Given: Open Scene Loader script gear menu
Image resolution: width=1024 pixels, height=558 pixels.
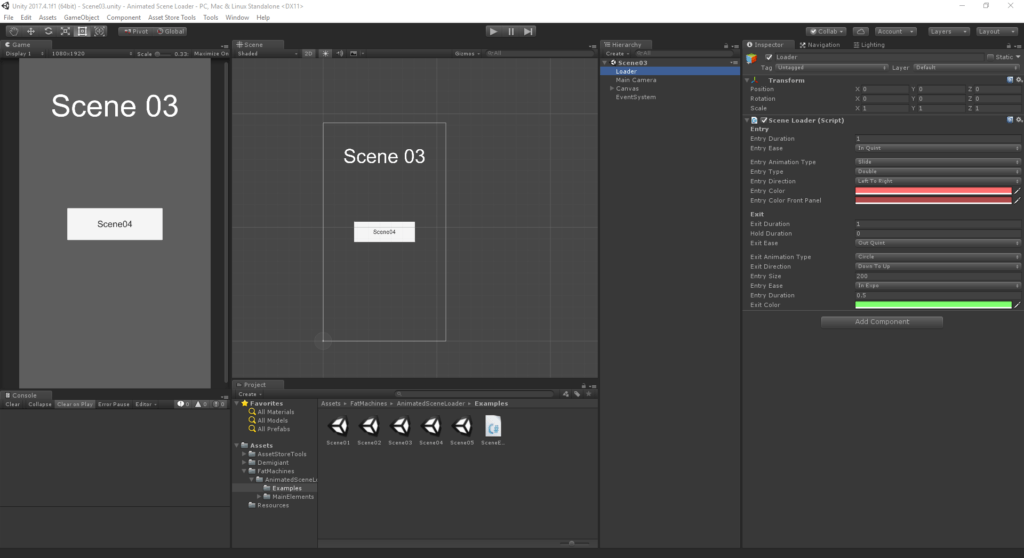Looking at the screenshot, I should 1019,120.
